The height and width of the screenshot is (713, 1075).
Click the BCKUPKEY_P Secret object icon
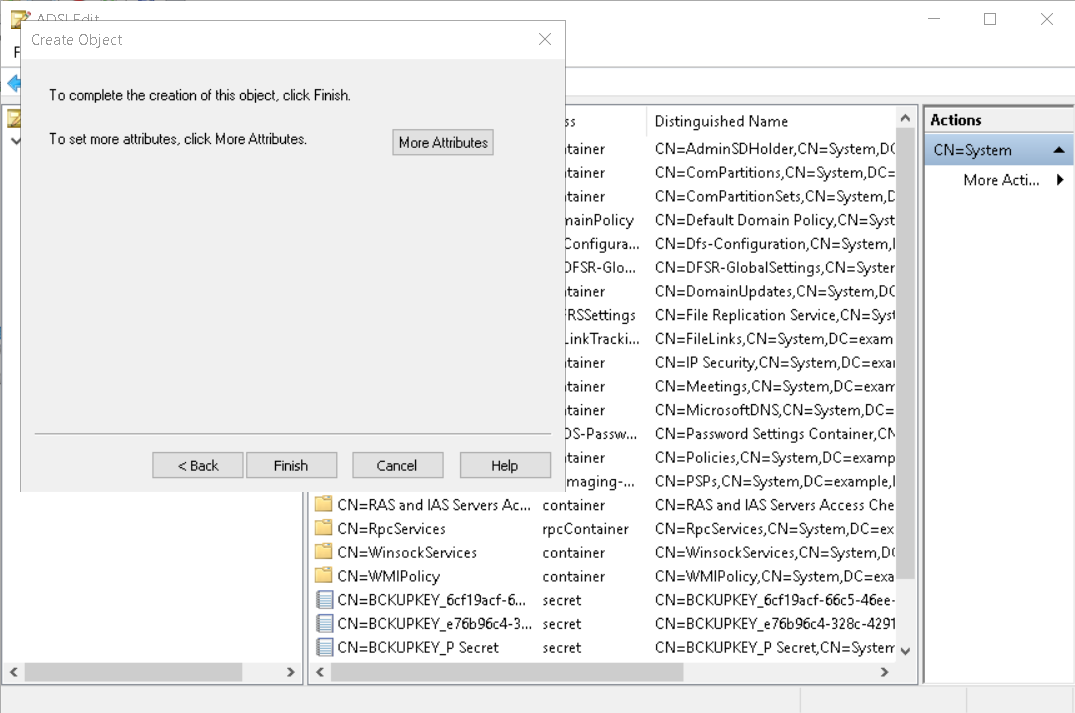tap(323, 647)
